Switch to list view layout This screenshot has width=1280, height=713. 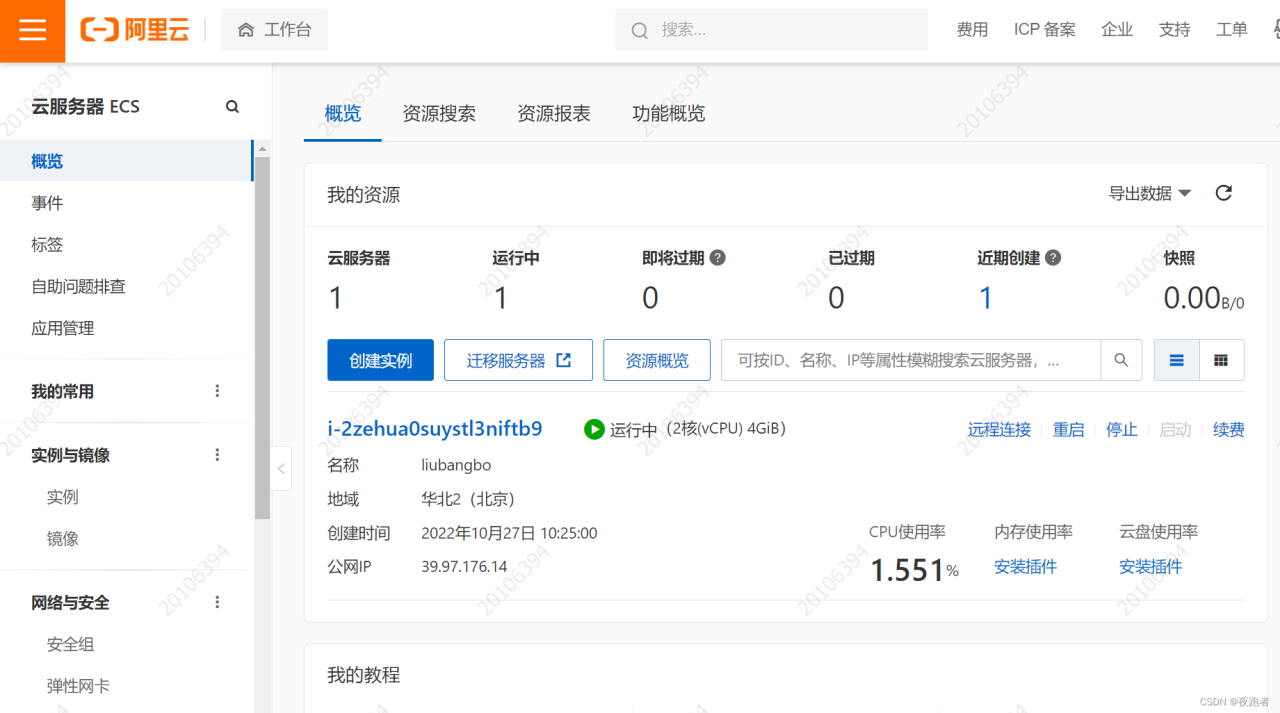pos(1177,360)
